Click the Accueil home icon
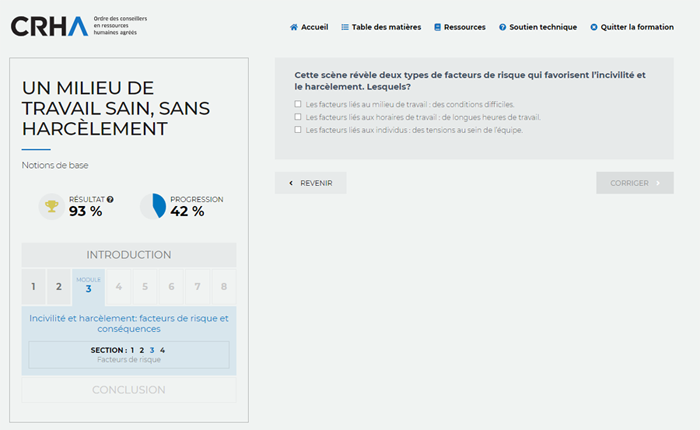The width and height of the screenshot is (700, 430). tap(294, 27)
